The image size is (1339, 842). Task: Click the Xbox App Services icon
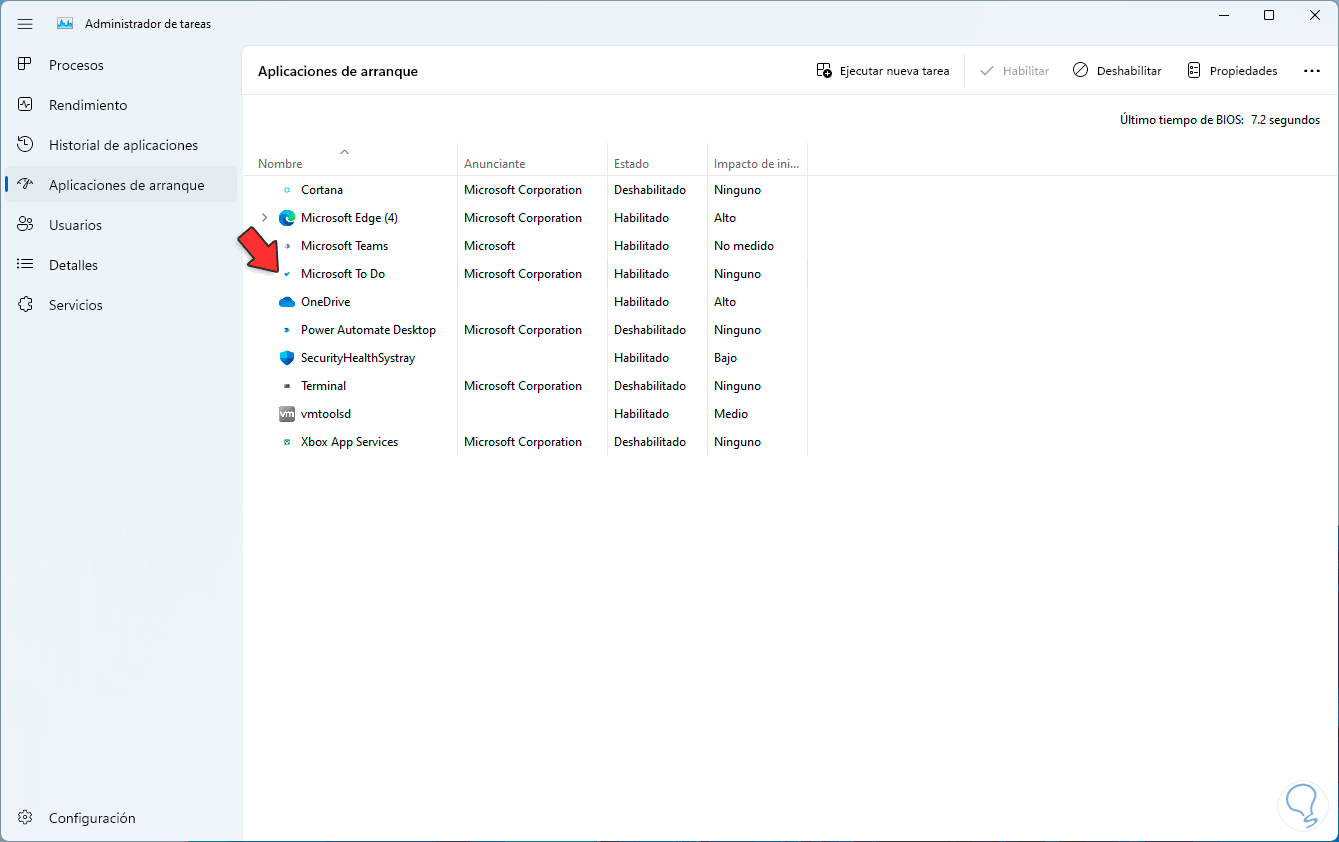click(287, 442)
